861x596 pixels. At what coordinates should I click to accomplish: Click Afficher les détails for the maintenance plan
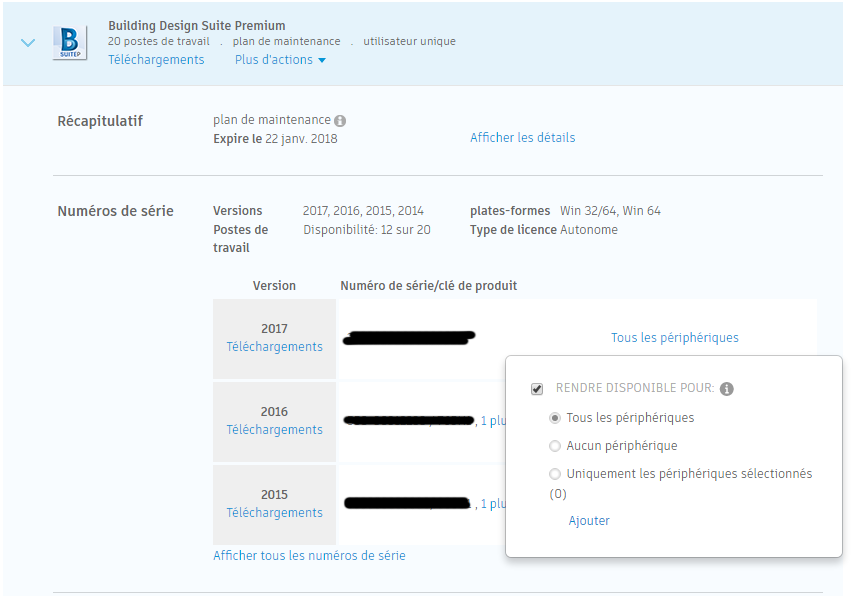point(522,138)
